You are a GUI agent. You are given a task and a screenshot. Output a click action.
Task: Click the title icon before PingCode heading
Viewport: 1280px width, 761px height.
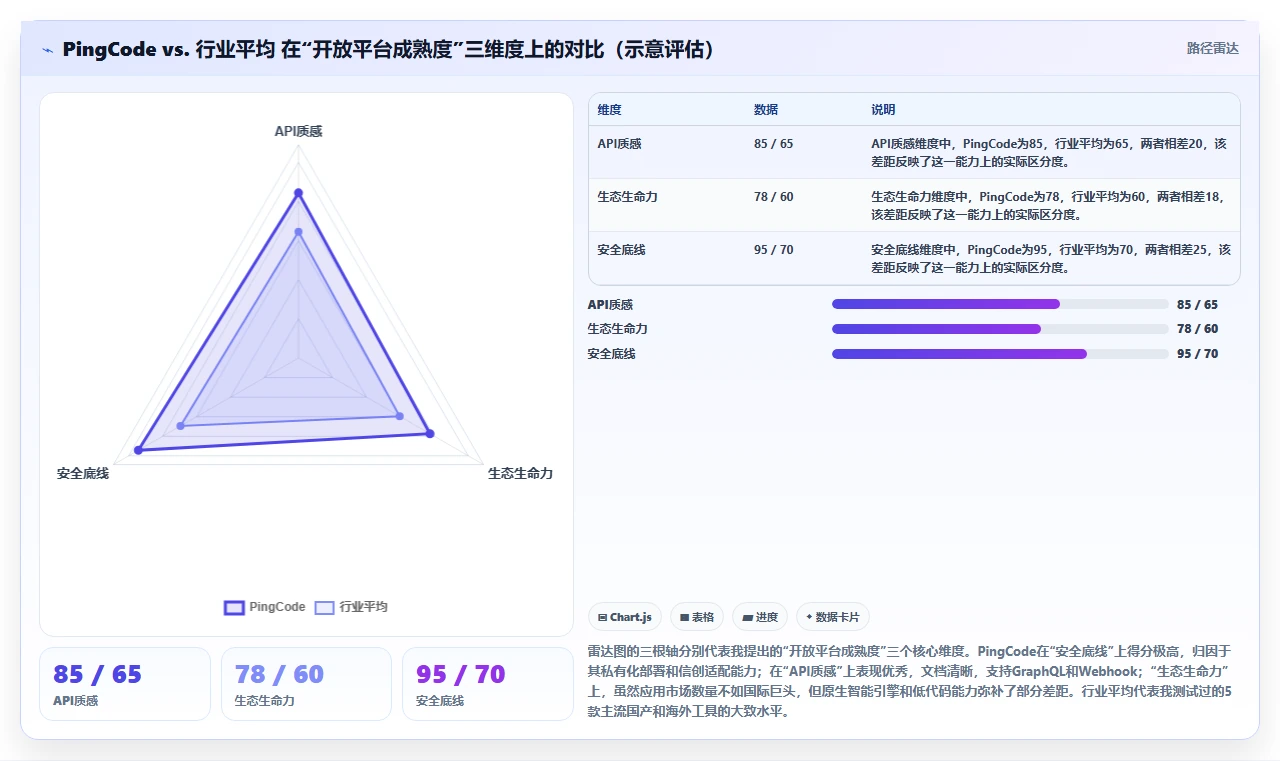[x=47, y=50]
